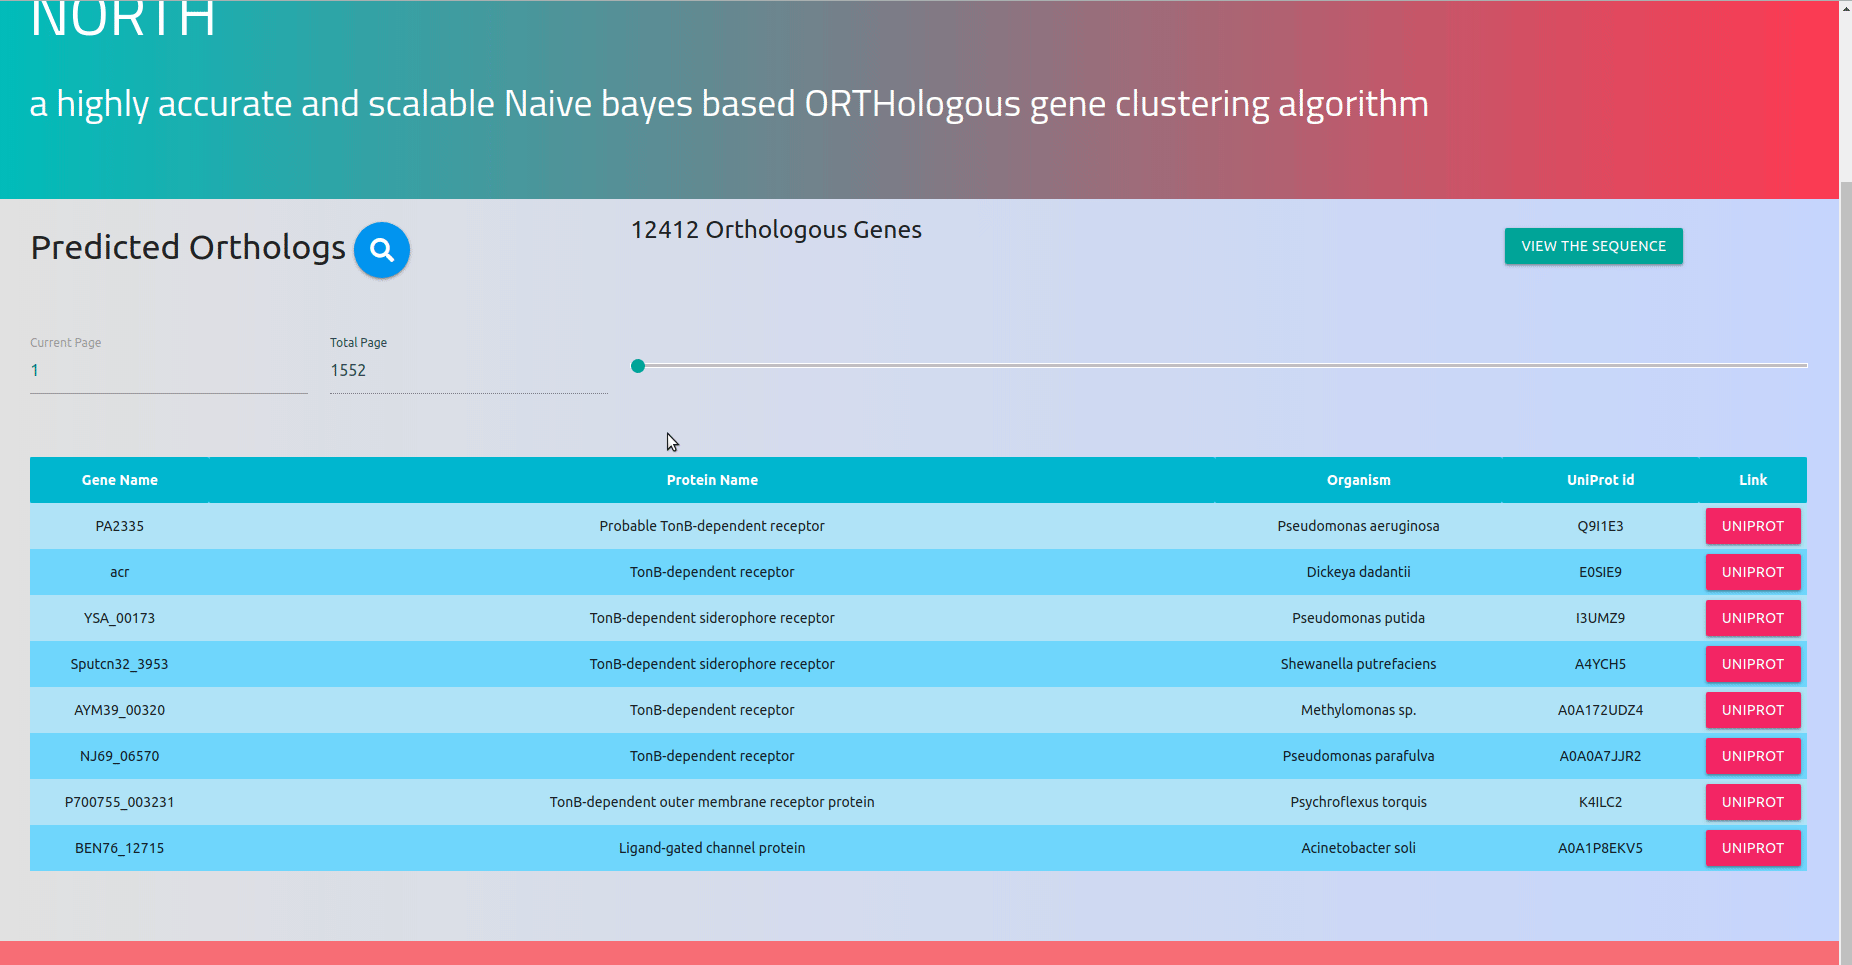Click the Total Page field
Viewport: 1852px width, 965px height.
click(468, 371)
